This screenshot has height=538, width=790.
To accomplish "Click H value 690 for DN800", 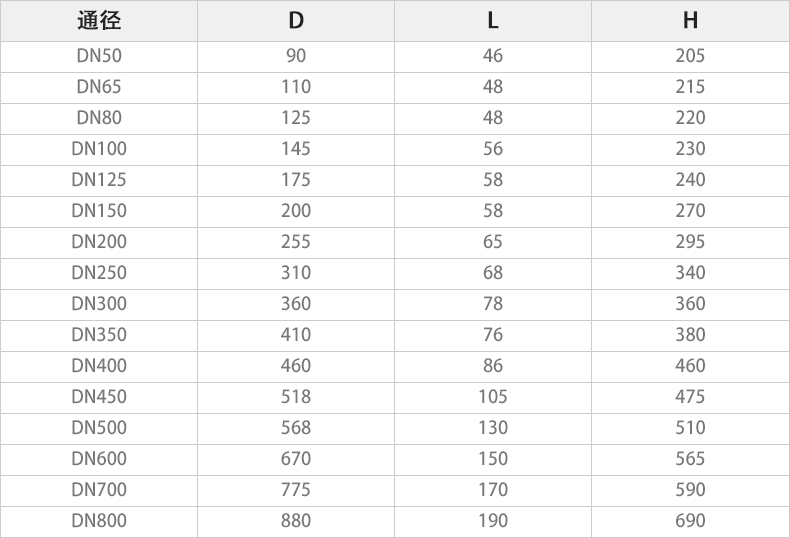I will click(690, 521).
